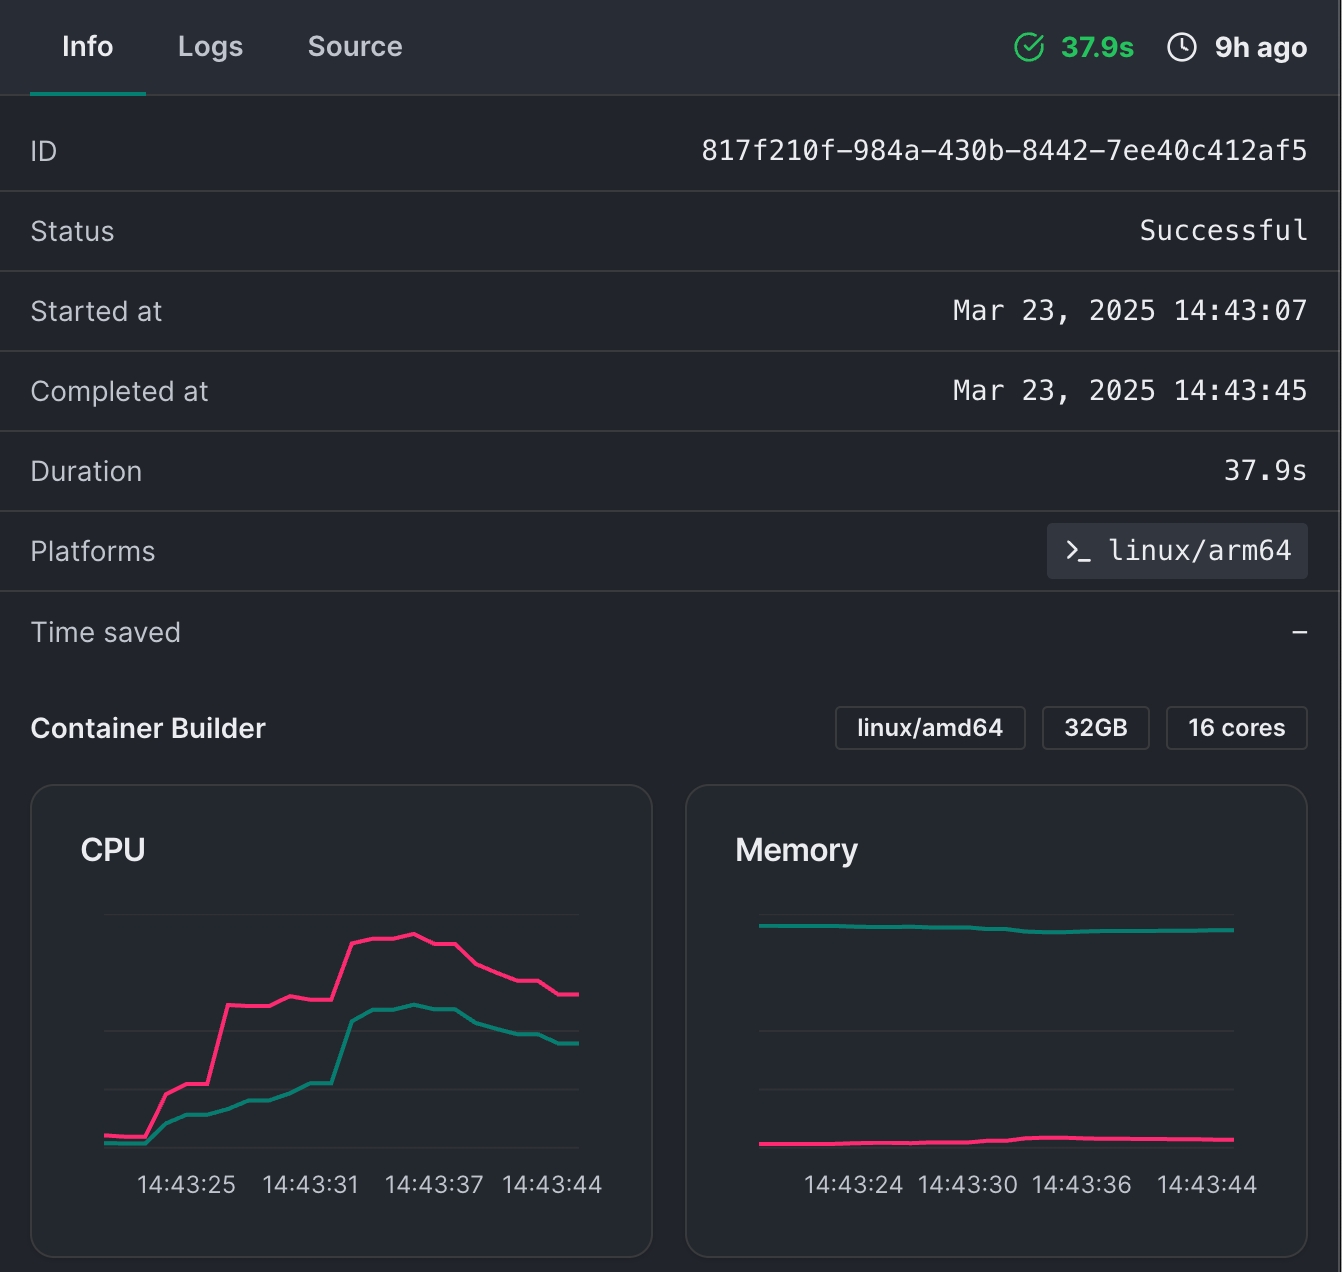Click the 32GB memory tag
The image size is (1342, 1272).
pyautogui.click(x=1095, y=728)
